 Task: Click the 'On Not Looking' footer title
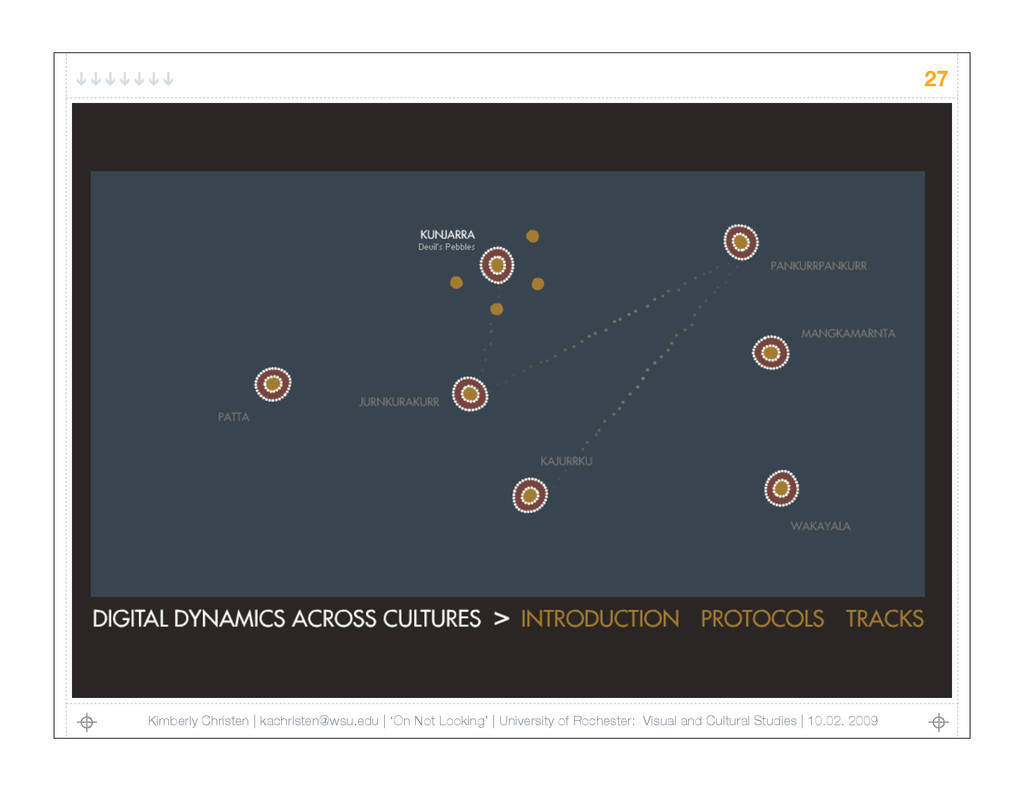(x=439, y=720)
